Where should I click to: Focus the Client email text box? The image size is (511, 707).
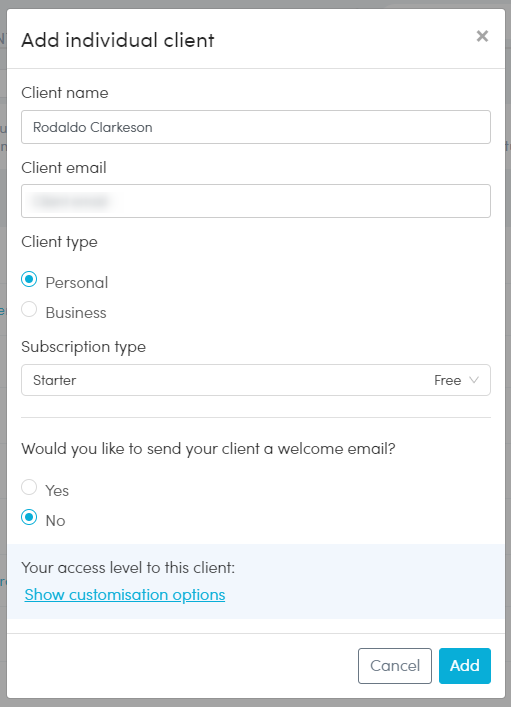(x=256, y=201)
